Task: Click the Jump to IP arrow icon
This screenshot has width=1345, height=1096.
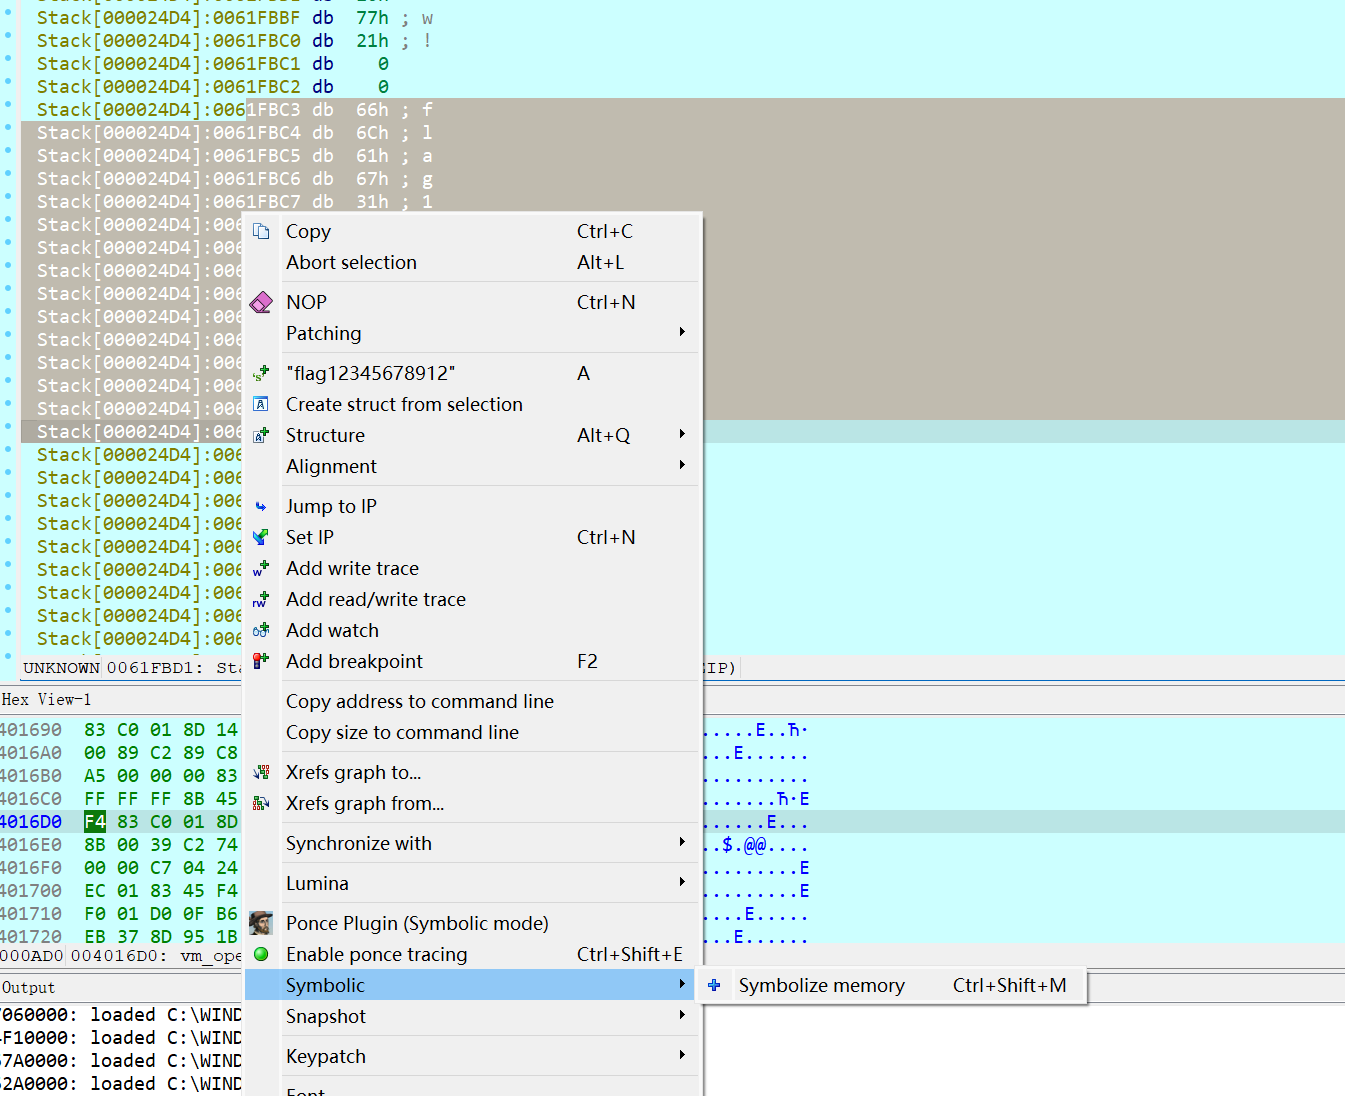Action: click(x=261, y=506)
